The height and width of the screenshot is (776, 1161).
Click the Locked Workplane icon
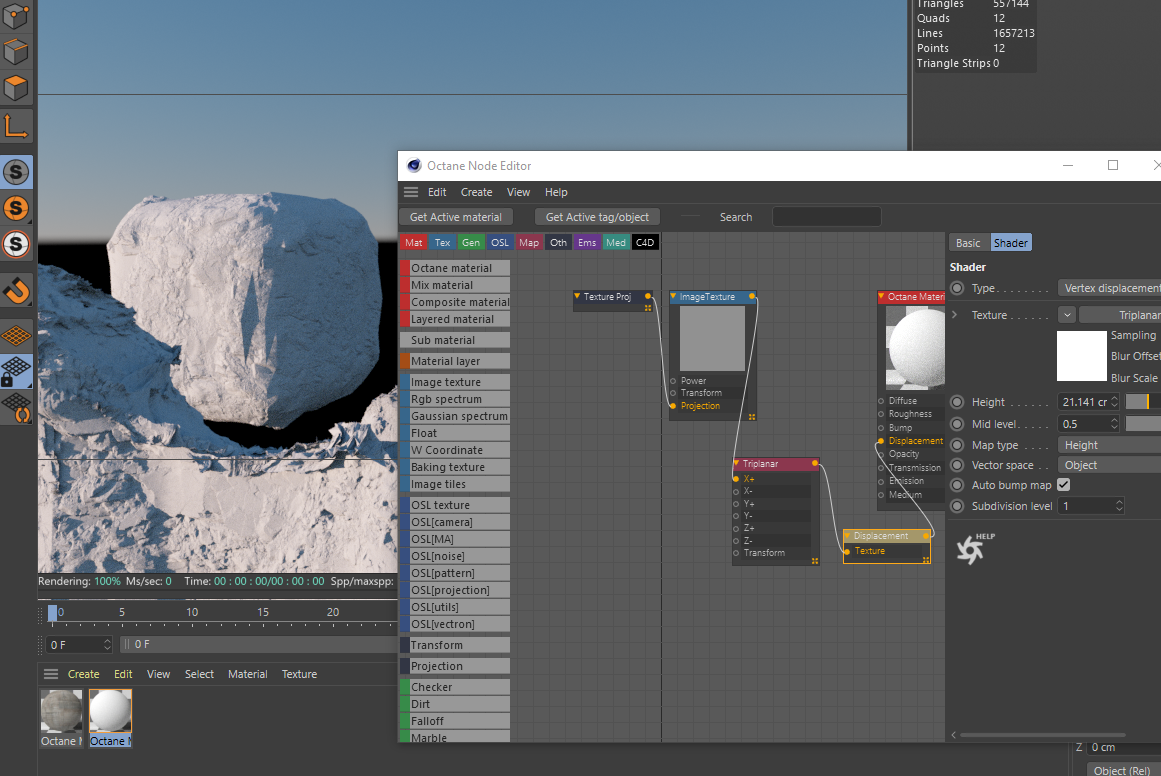16,371
